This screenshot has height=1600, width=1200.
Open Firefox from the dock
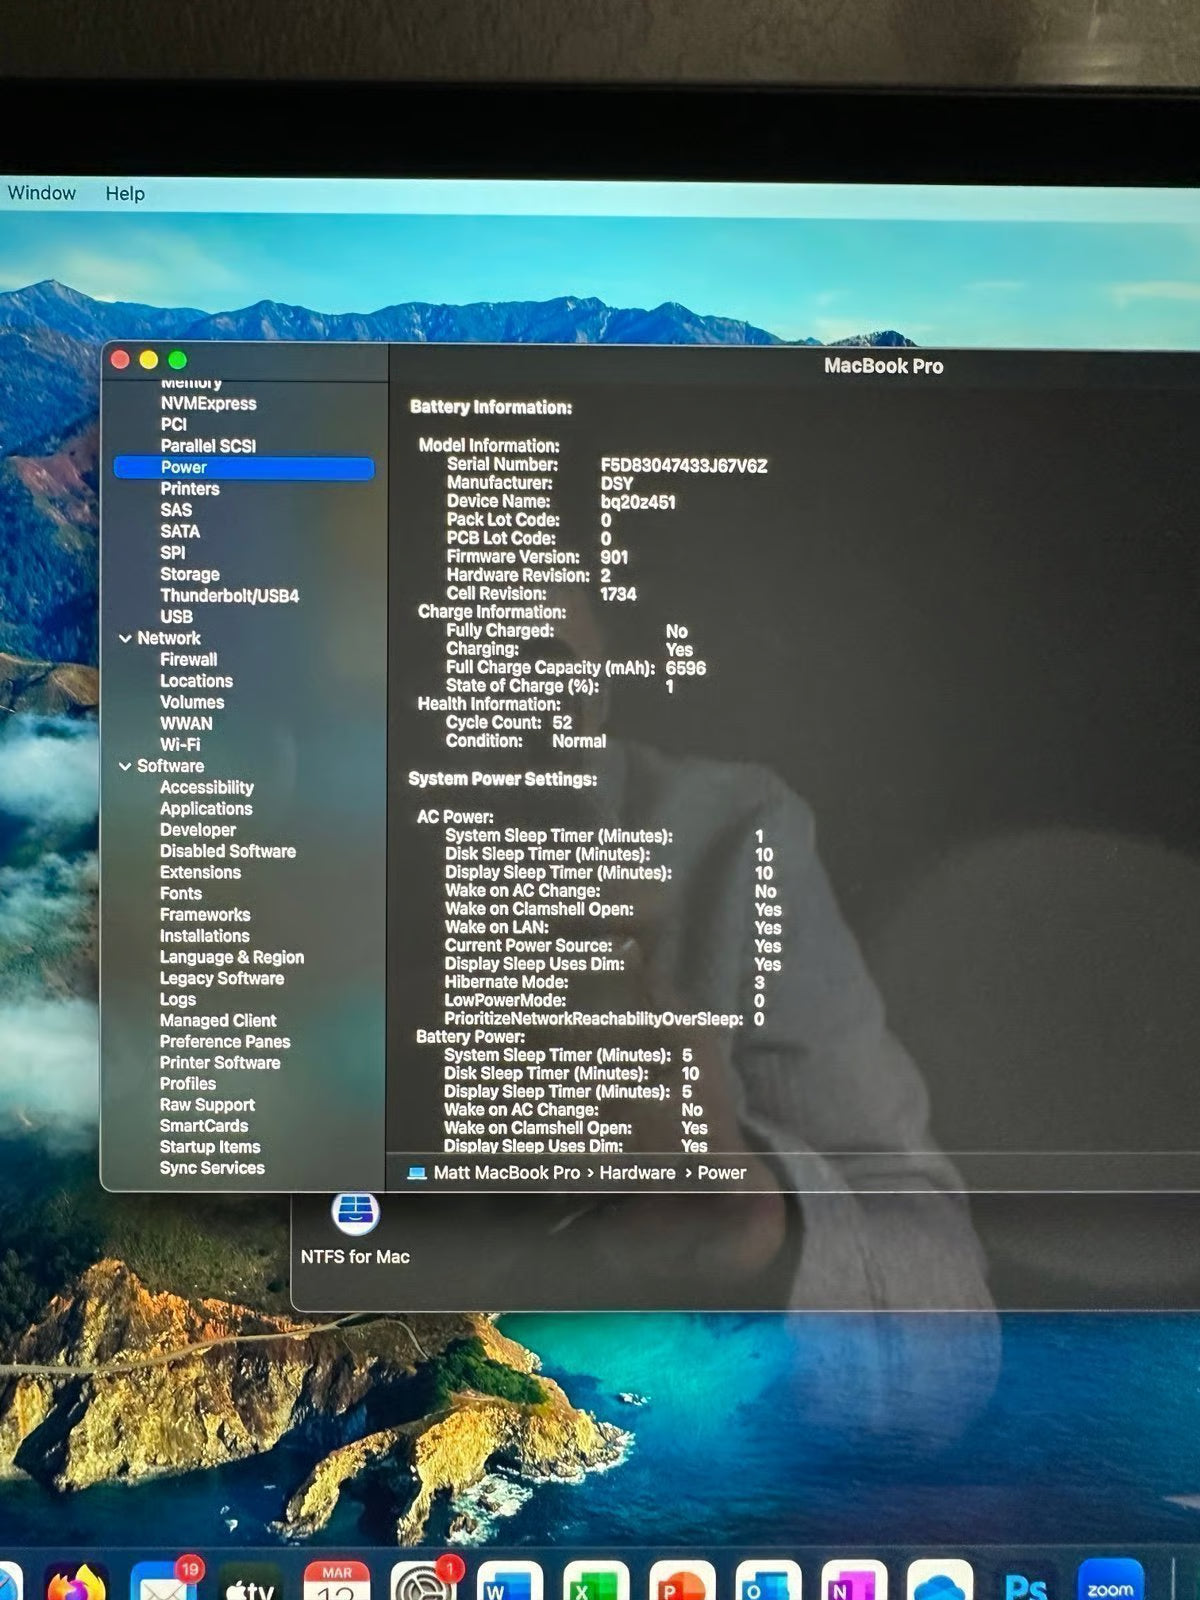pyautogui.click(x=76, y=1584)
